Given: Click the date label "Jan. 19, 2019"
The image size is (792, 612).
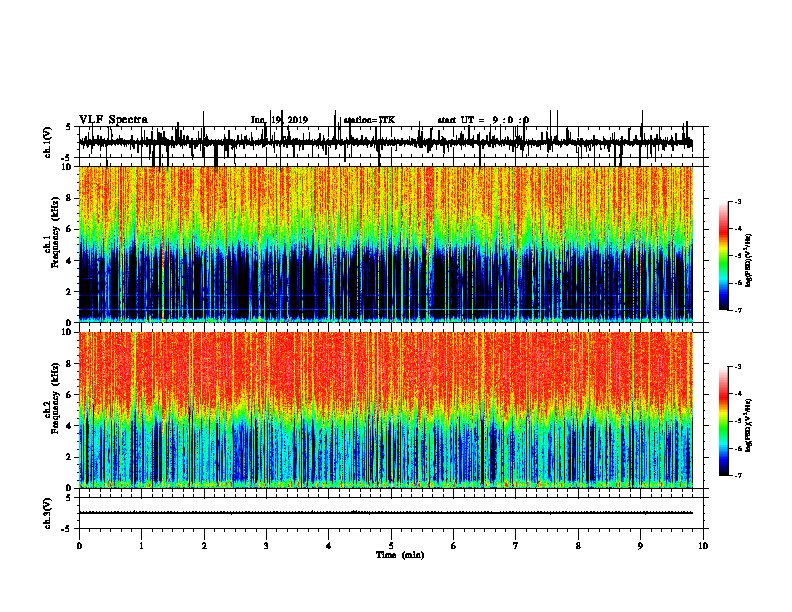Looking at the screenshot, I should point(279,120).
